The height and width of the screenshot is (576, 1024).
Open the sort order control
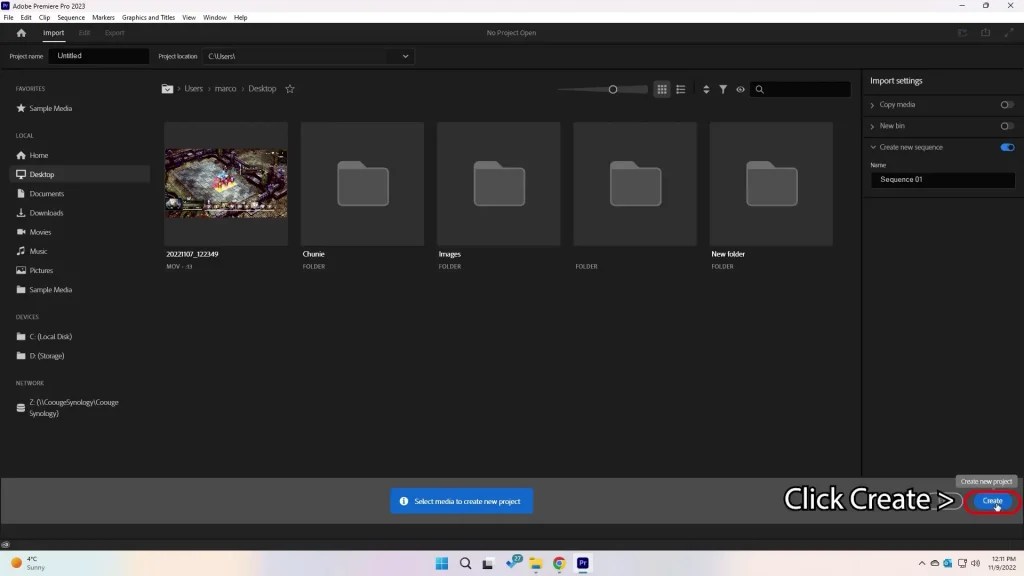[704, 89]
